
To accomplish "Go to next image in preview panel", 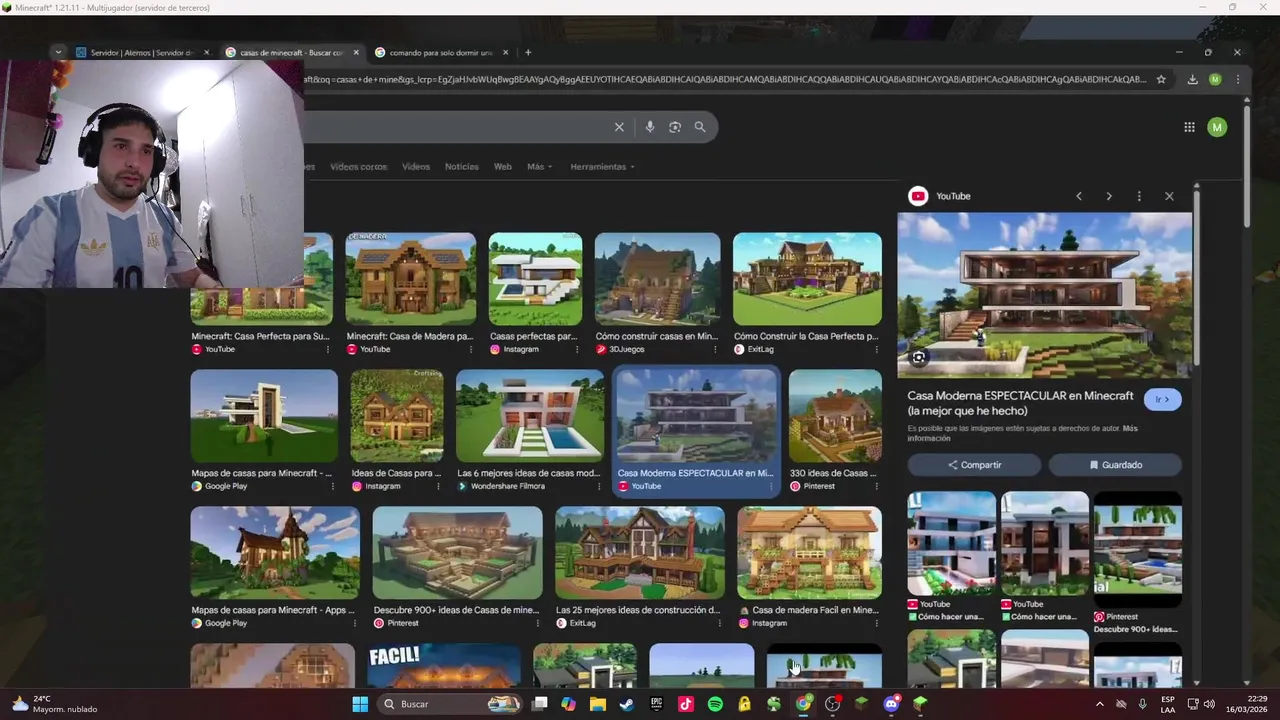I will point(1109,196).
